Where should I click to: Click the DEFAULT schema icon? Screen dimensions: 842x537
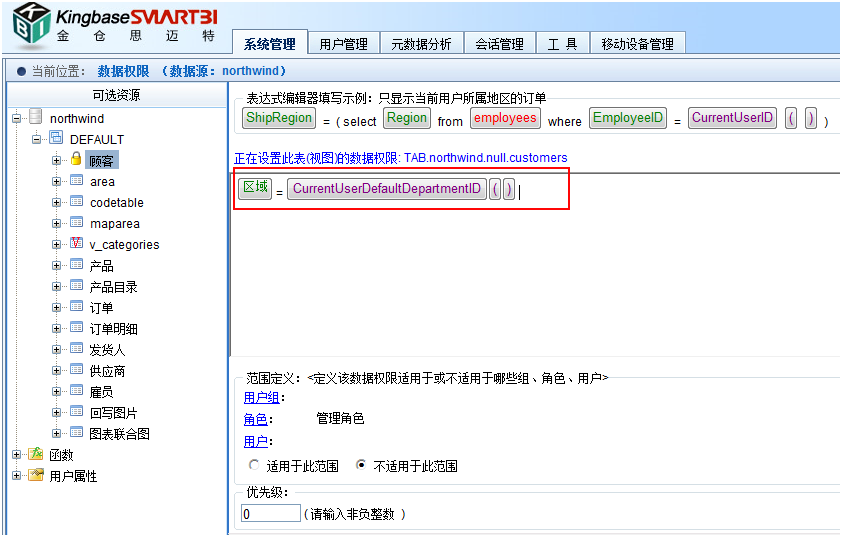(x=56, y=137)
